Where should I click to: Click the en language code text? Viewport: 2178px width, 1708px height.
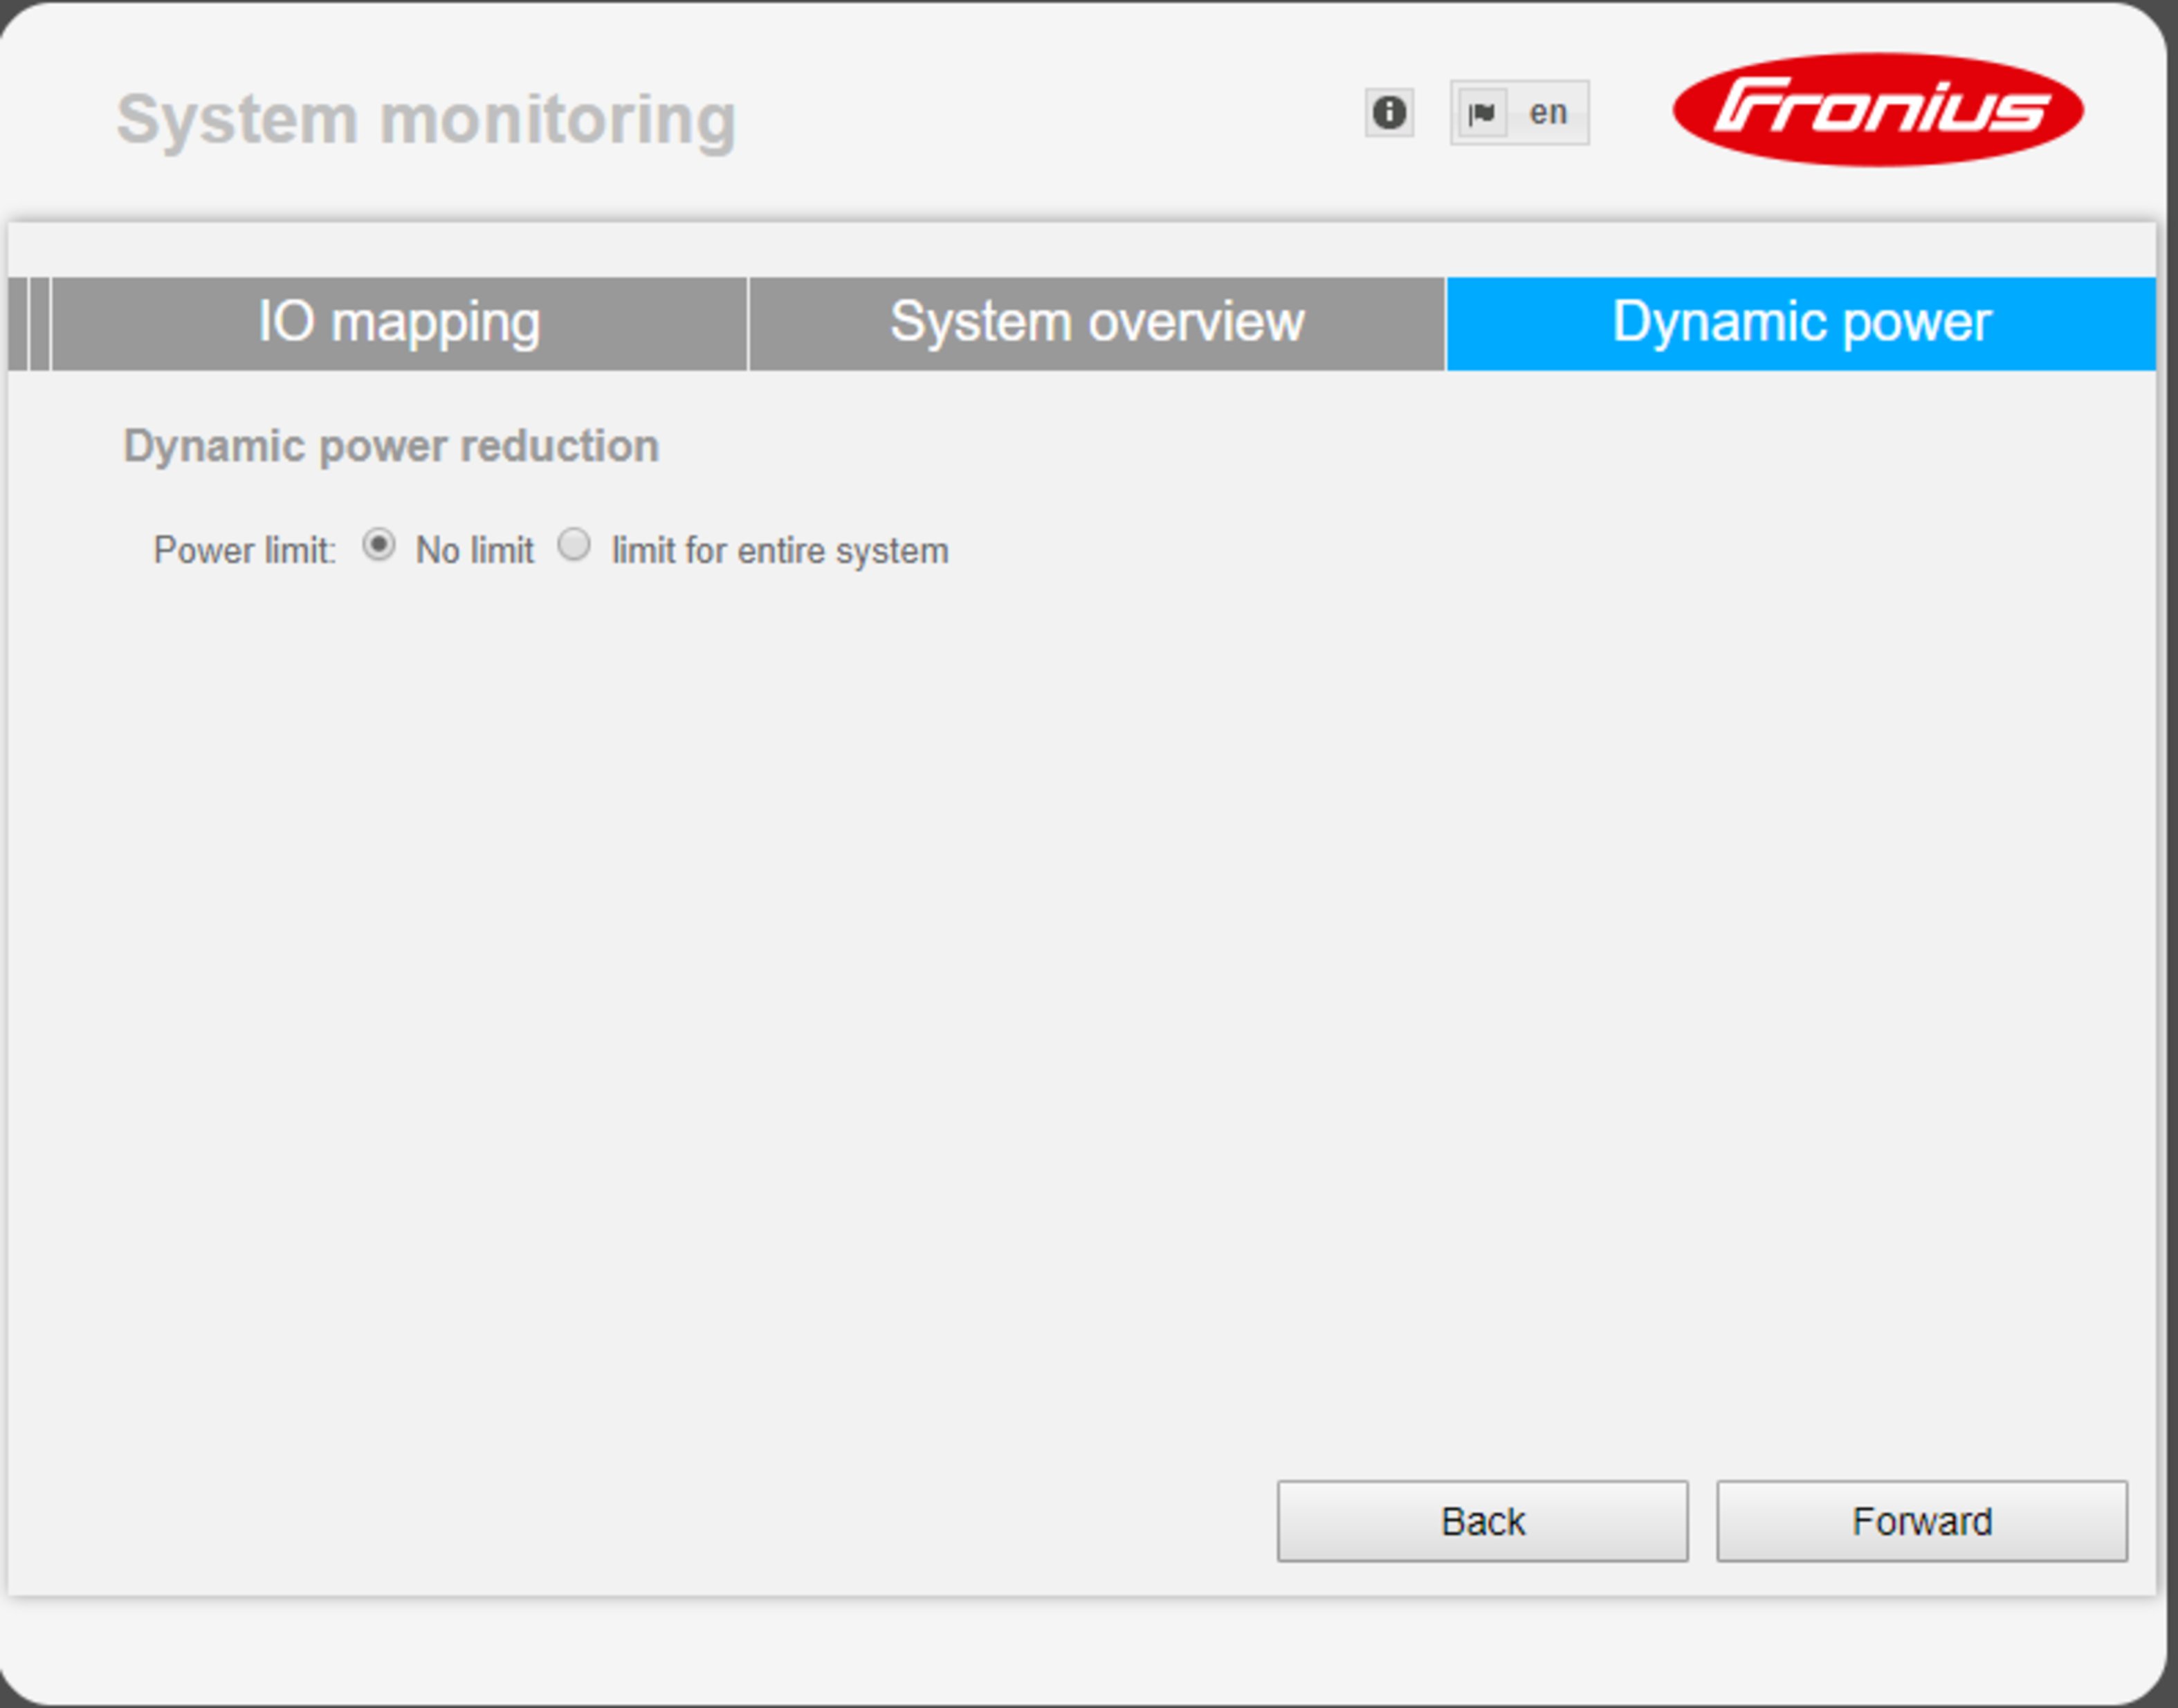click(x=1548, y=113)
